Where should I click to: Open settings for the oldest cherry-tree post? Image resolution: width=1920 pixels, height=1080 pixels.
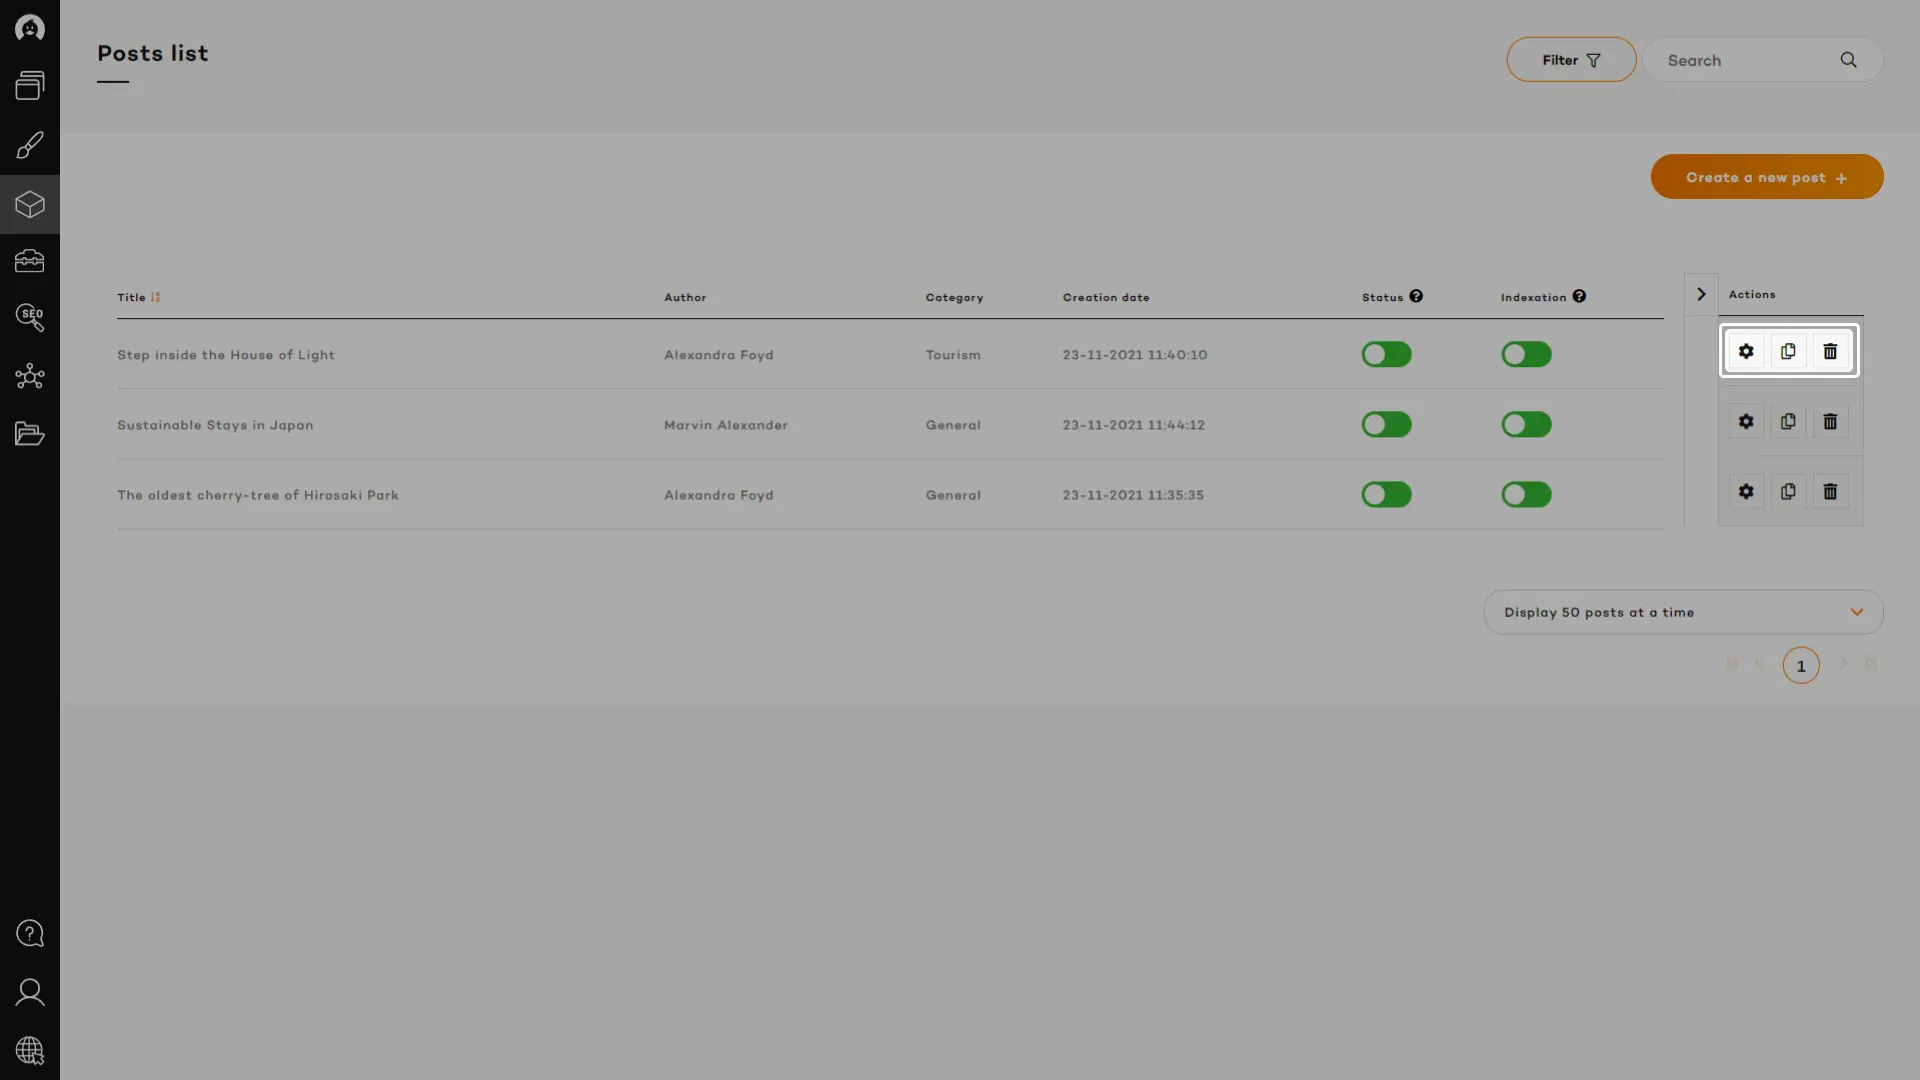1745,492
